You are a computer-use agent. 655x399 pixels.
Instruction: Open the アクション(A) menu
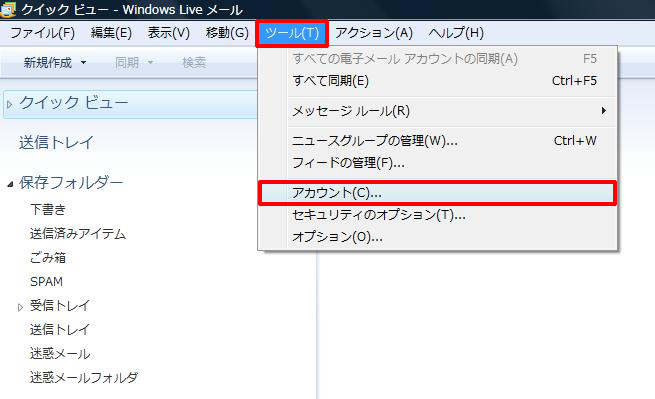point(374,33)
